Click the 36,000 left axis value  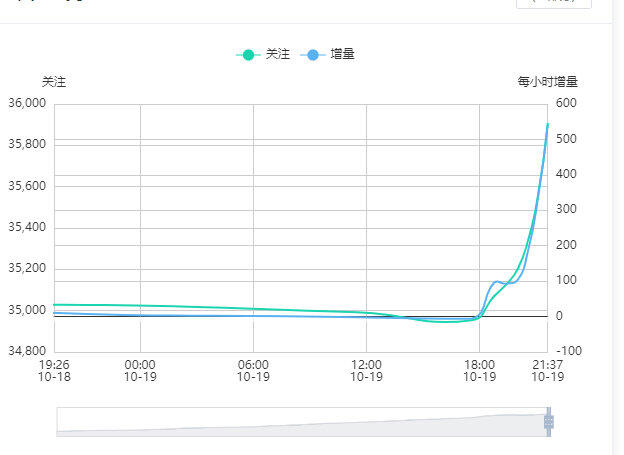27,103
